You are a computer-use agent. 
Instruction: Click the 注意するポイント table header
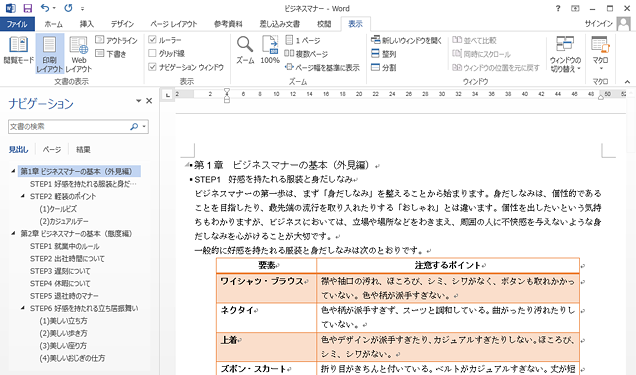pos(448,266)
